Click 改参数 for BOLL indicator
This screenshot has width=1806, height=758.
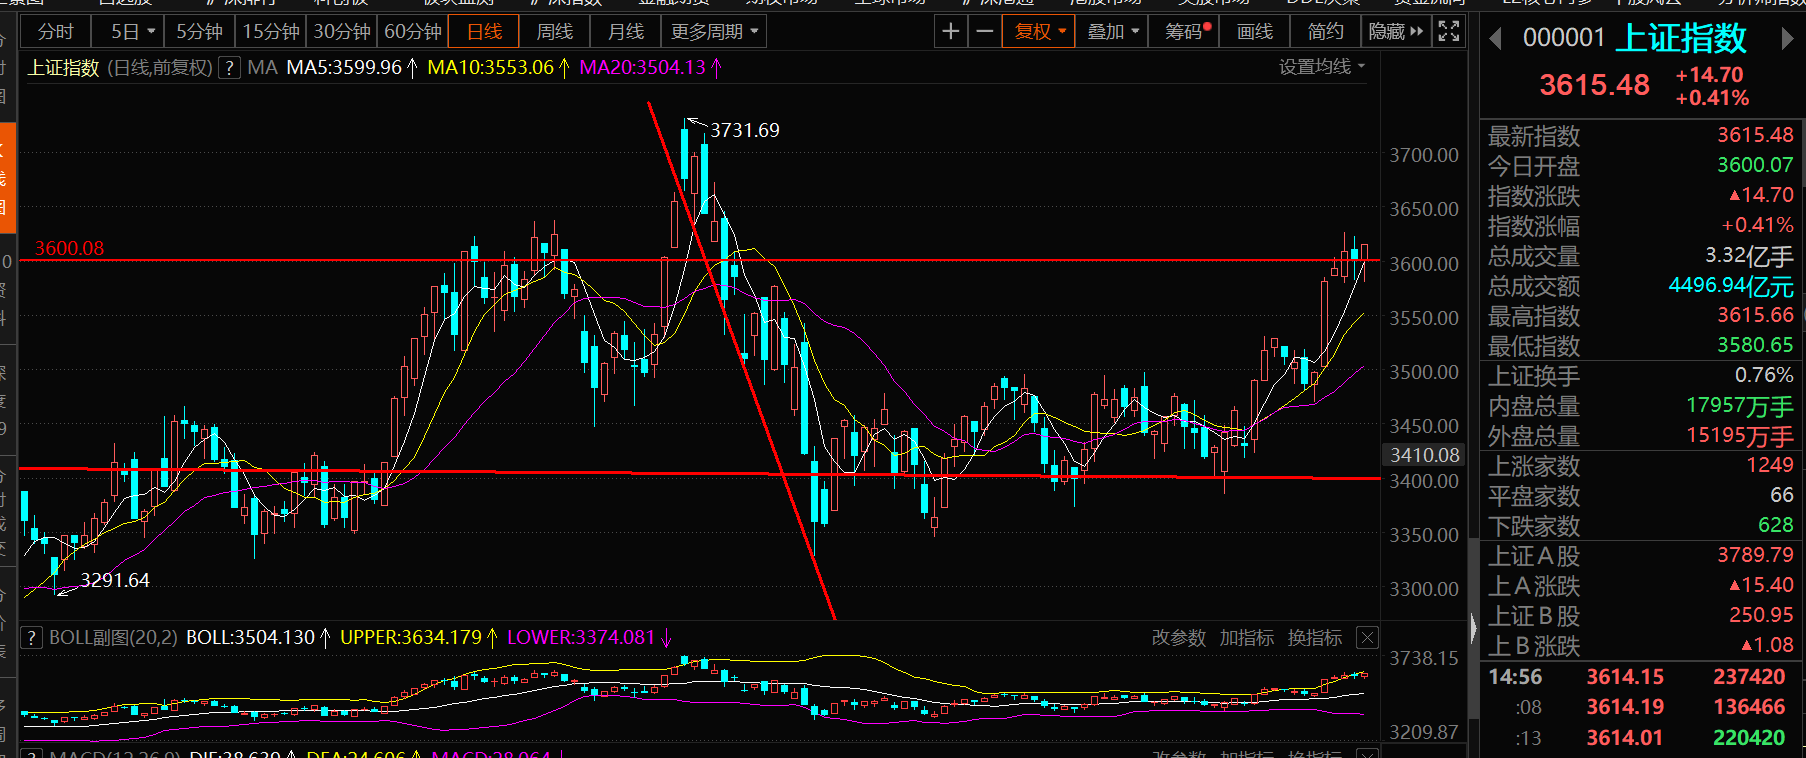point(1178,638)
